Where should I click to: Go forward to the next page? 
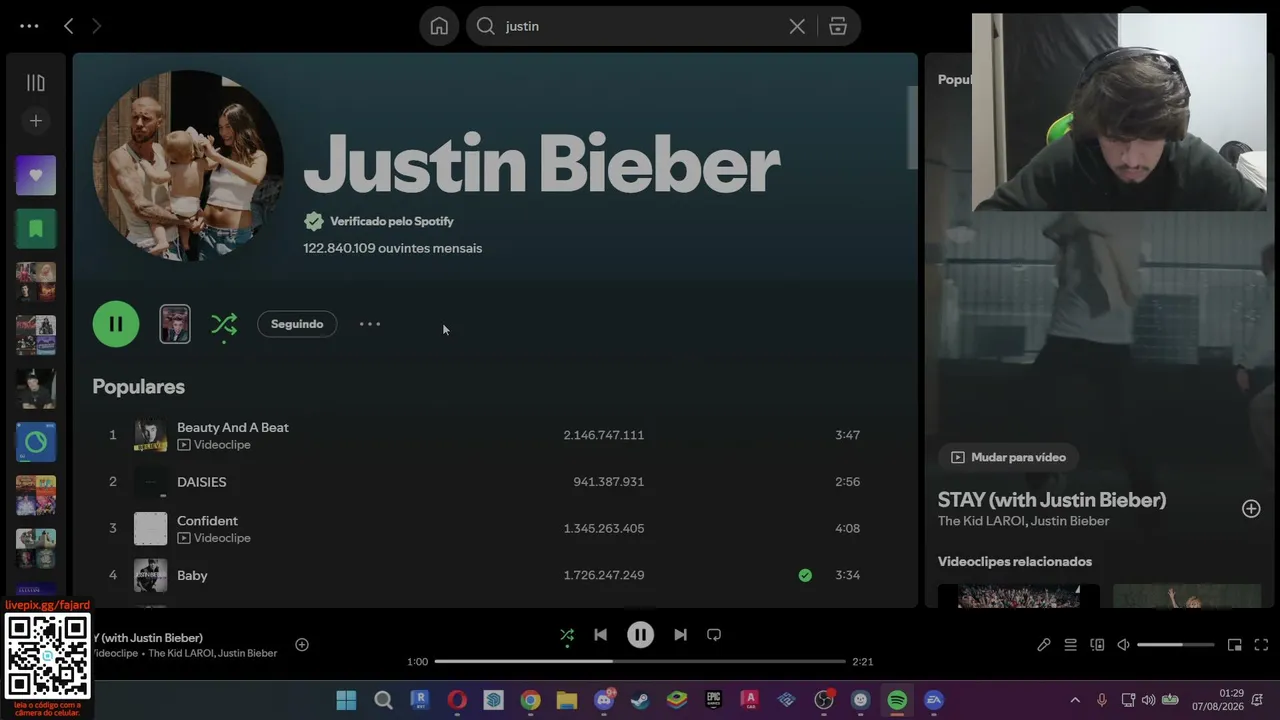coord(97,26)
